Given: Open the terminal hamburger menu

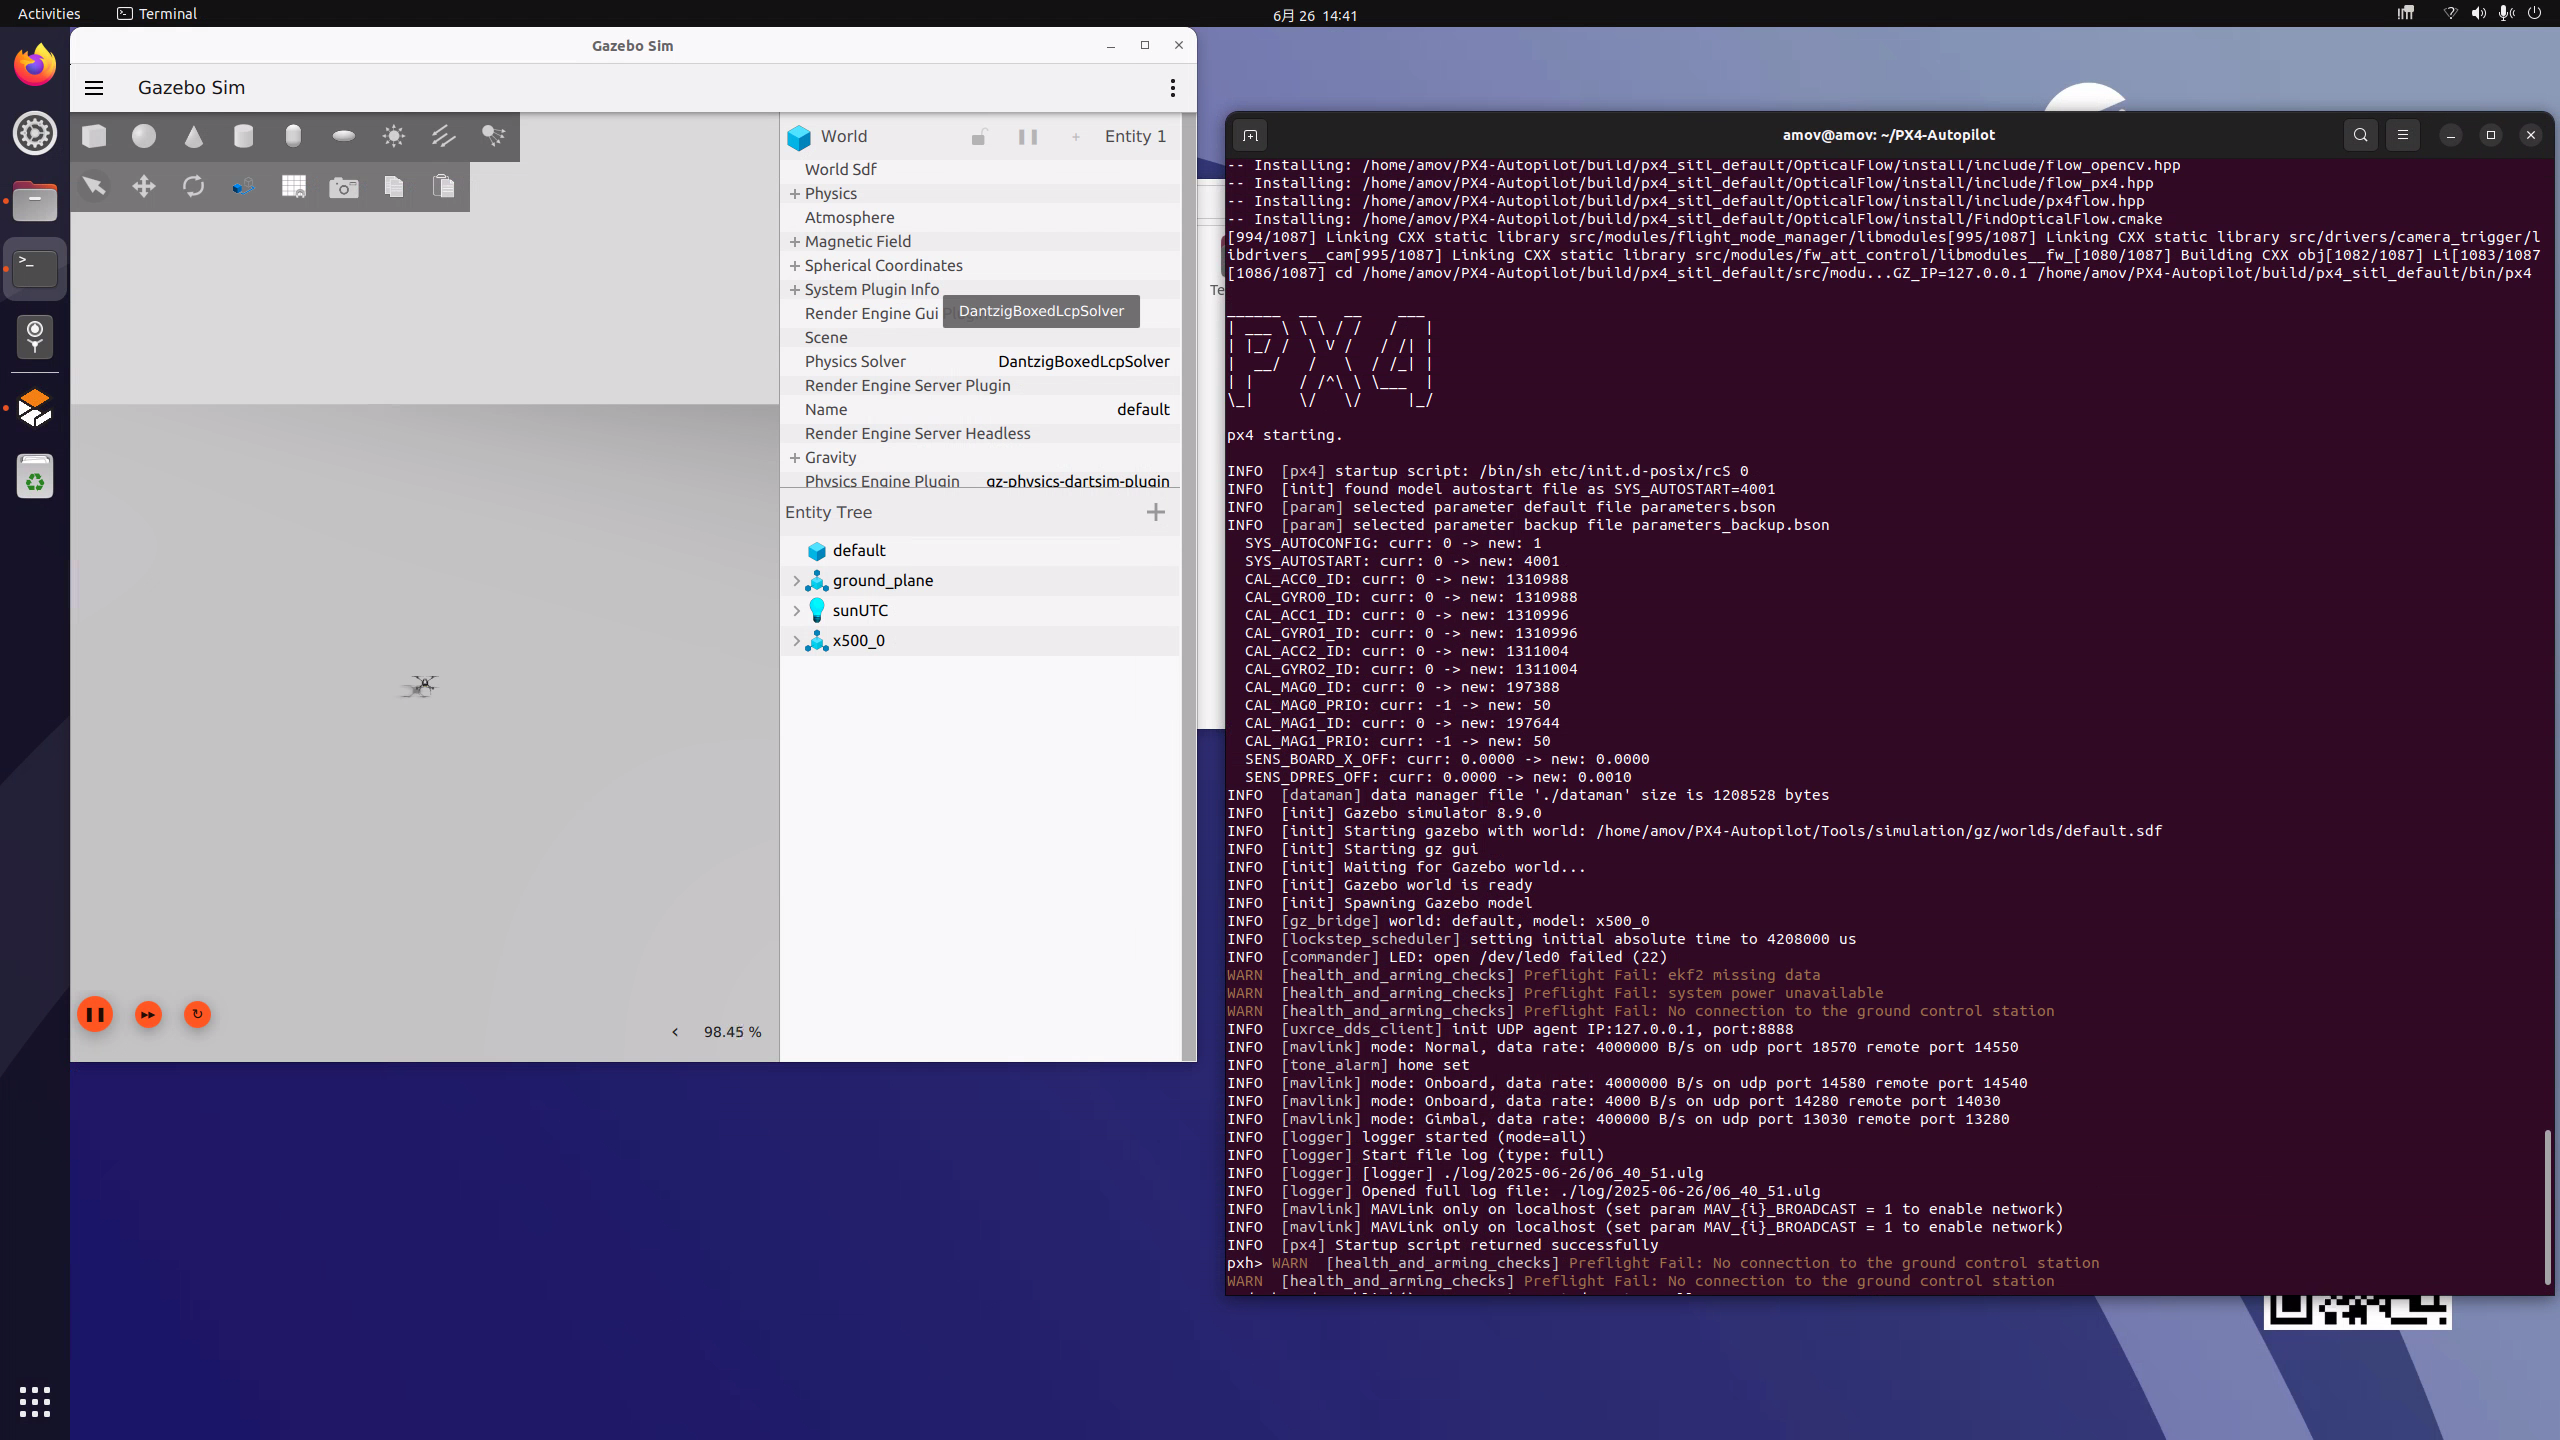Looking at the screenshot, I should coord(2402,135).
